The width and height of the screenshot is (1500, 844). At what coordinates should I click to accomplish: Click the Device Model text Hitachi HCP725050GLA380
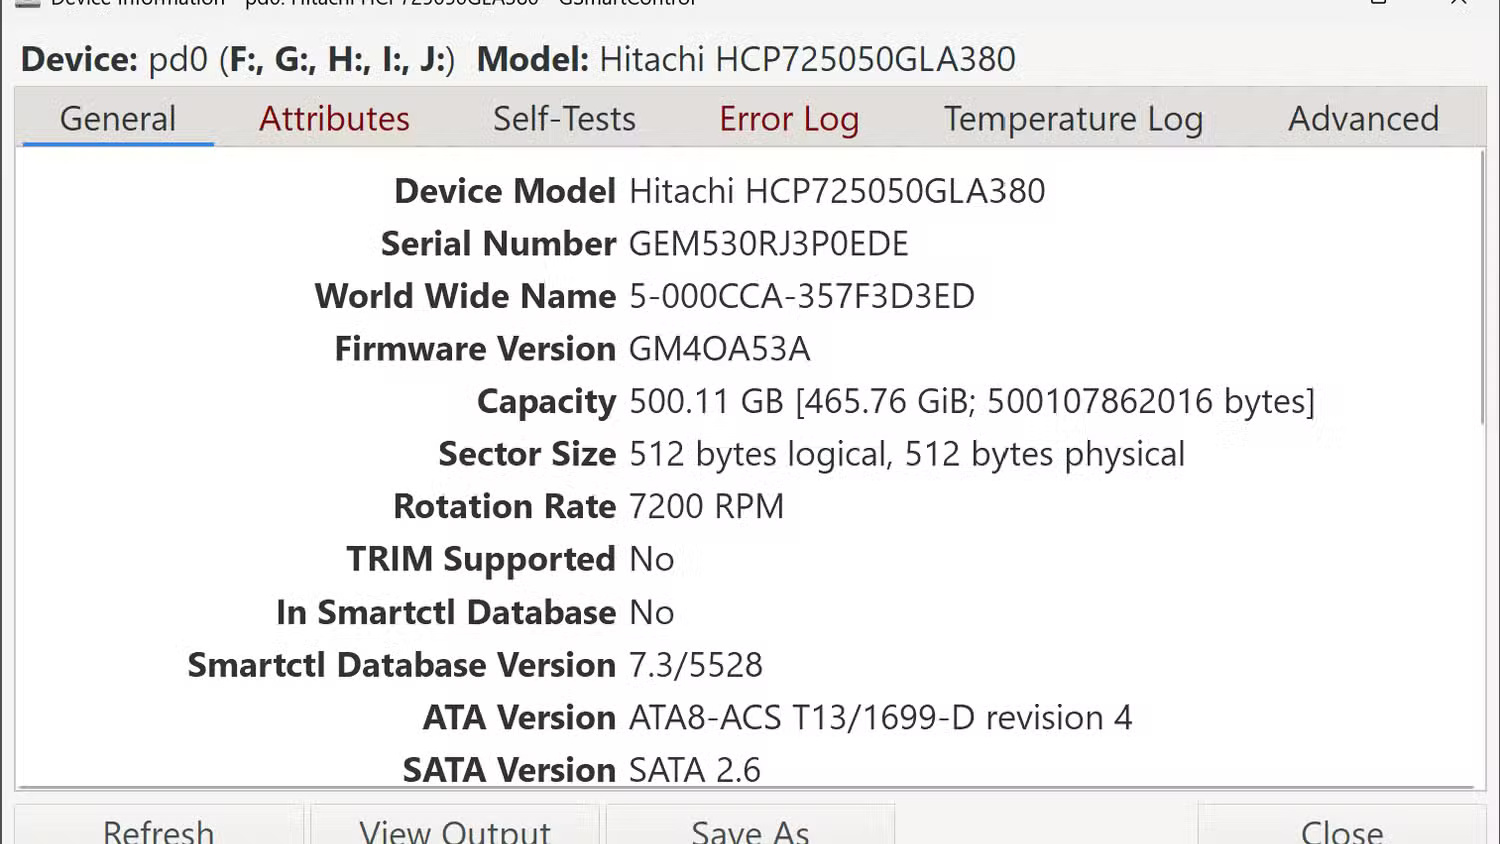coord(837,191)
